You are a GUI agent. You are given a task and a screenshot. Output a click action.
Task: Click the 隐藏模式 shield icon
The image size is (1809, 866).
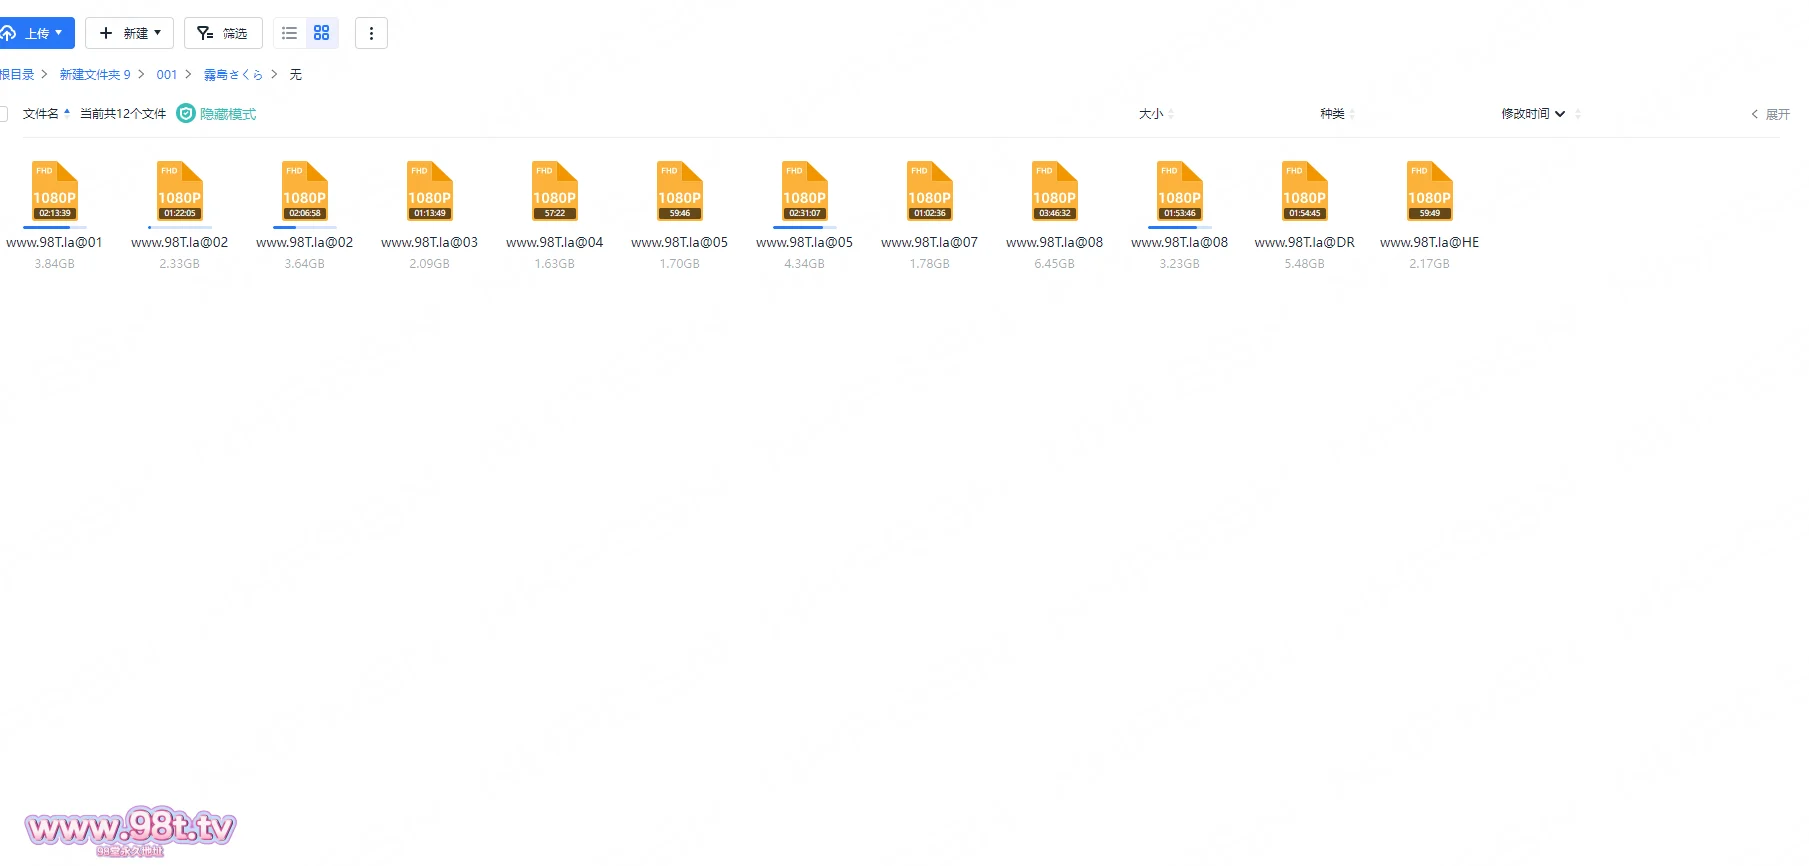point(186,114)
